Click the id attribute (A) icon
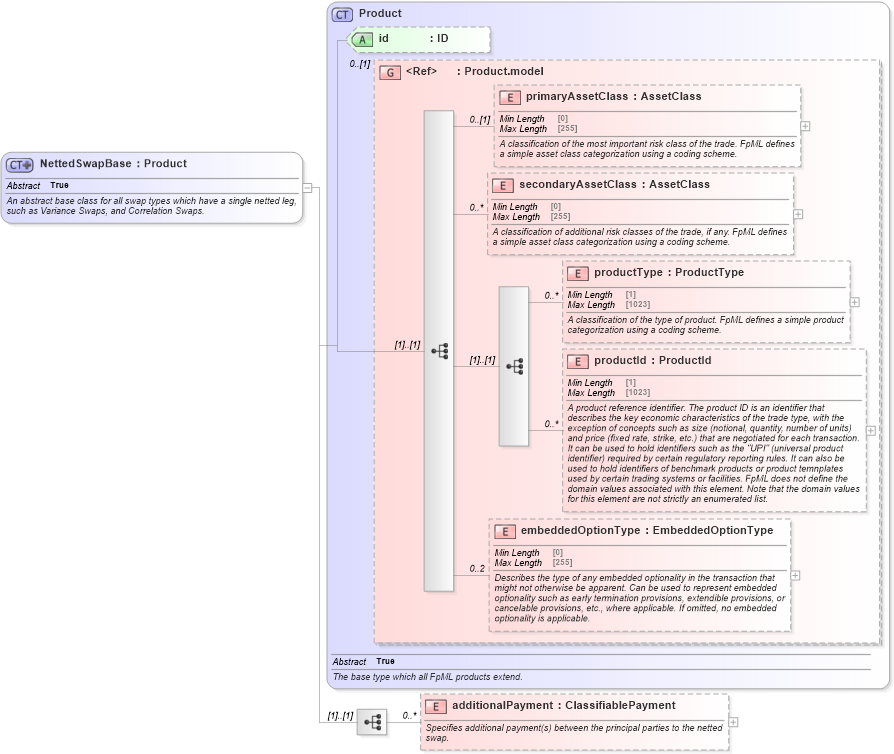Image resolution: width=894 pixels, height=754 pixels. [x=361, y=39]
